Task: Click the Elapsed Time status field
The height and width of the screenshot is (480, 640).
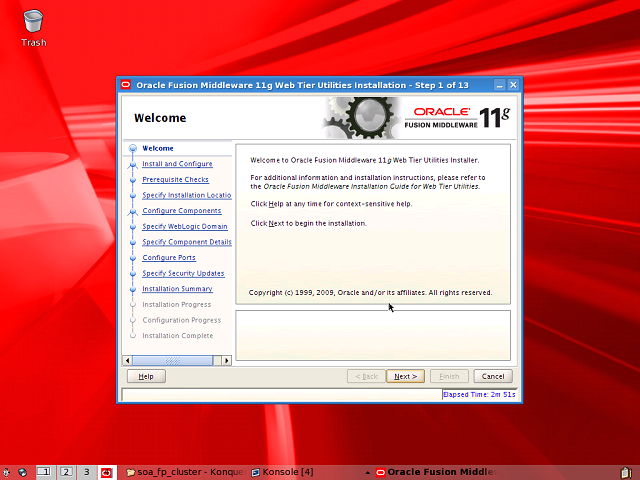Action: click(479, 394)
